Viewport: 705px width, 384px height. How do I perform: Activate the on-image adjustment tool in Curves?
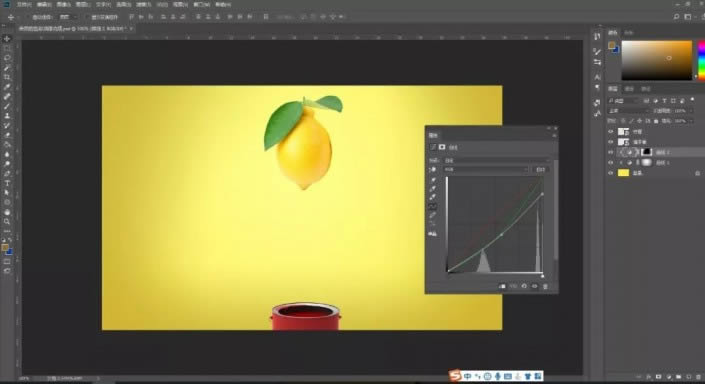coord(433,170)
